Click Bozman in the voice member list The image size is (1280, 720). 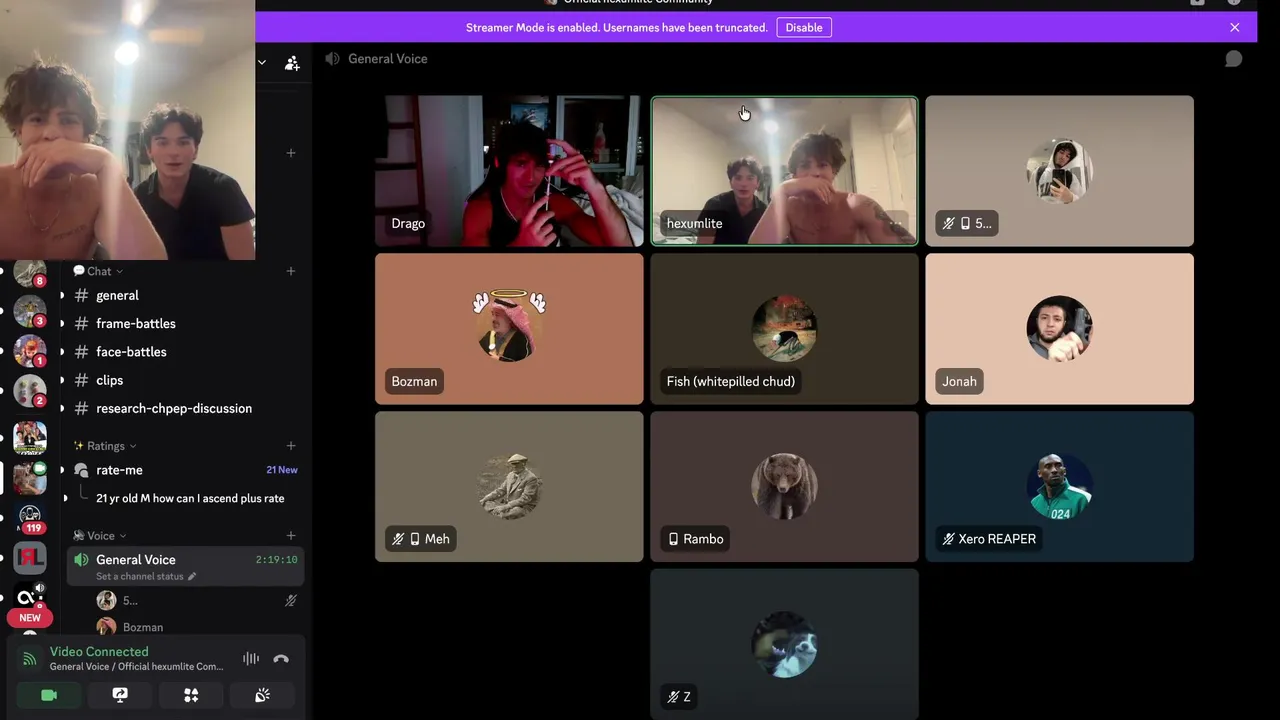tap(143, 627)
